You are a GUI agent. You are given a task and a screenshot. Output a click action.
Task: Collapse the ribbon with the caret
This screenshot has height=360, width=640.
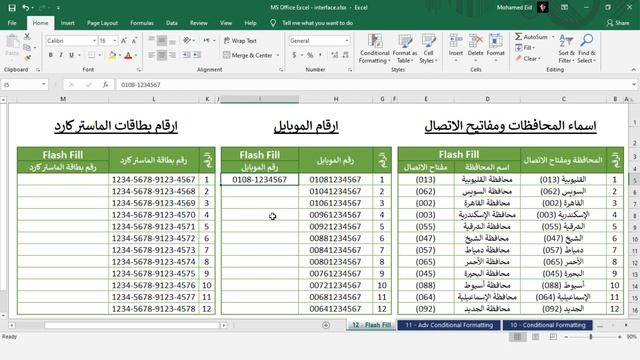633,70
